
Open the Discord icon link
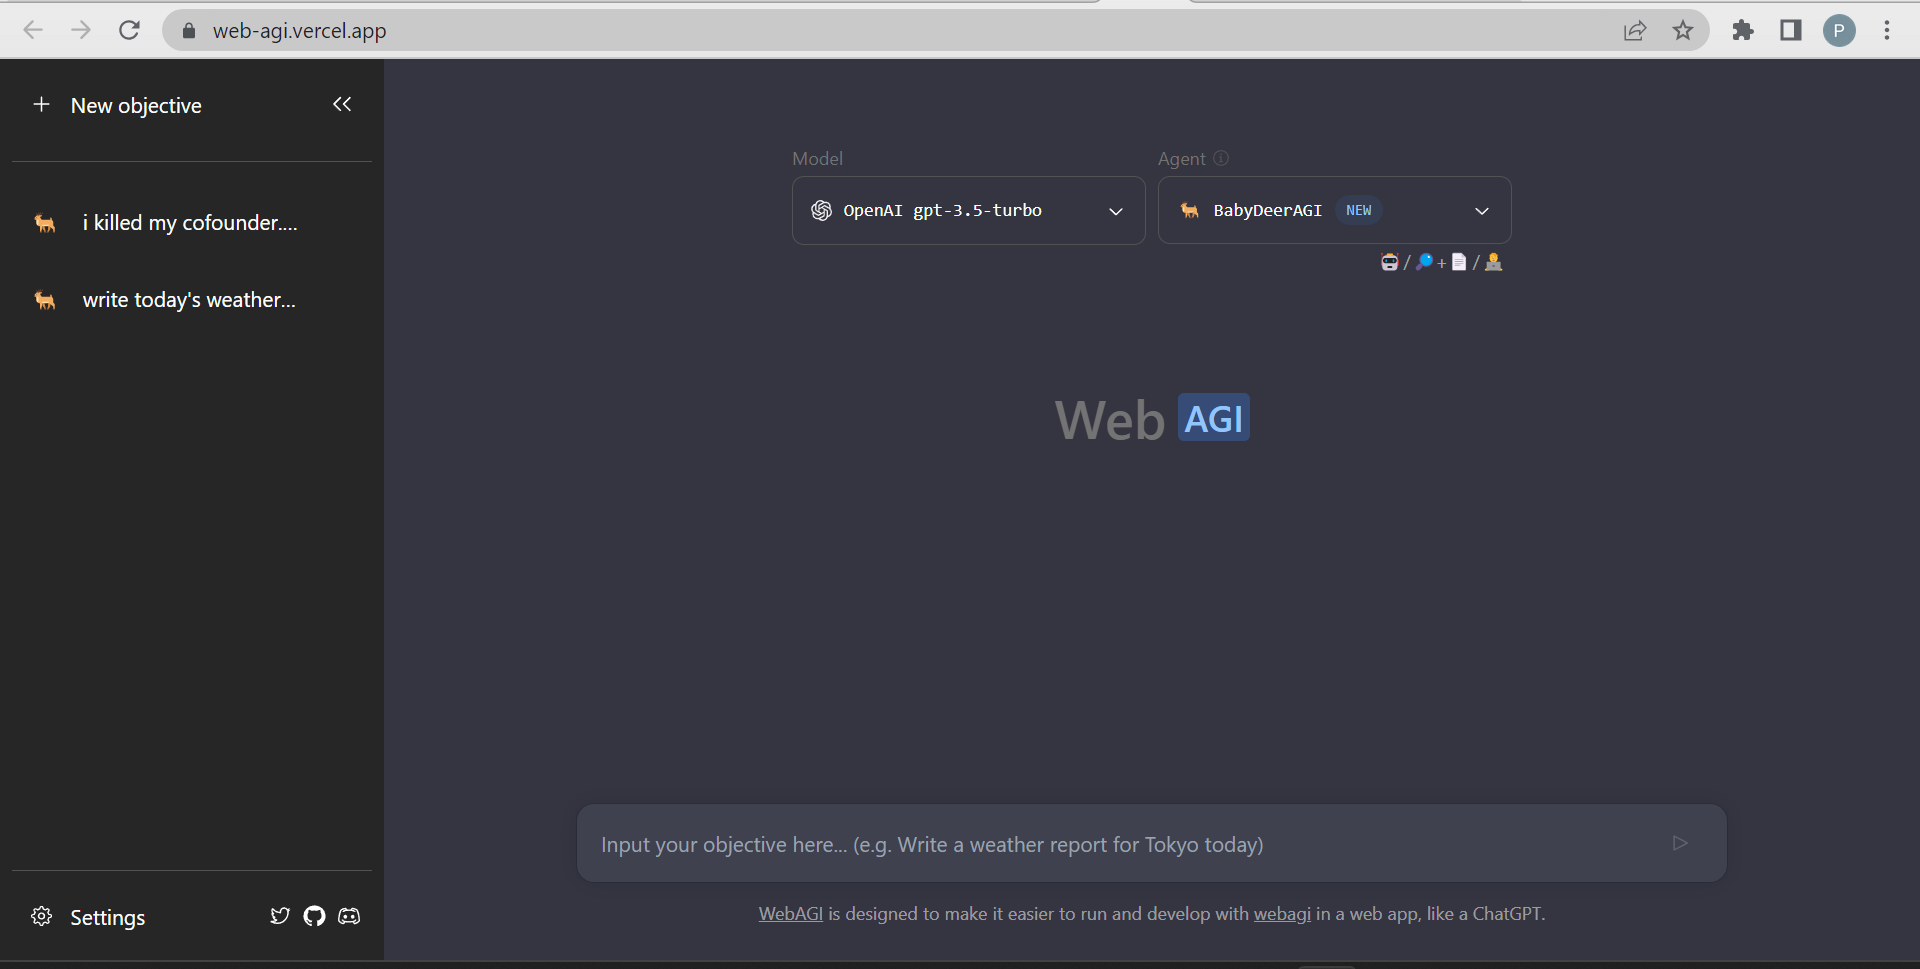[x=349, y=916]
